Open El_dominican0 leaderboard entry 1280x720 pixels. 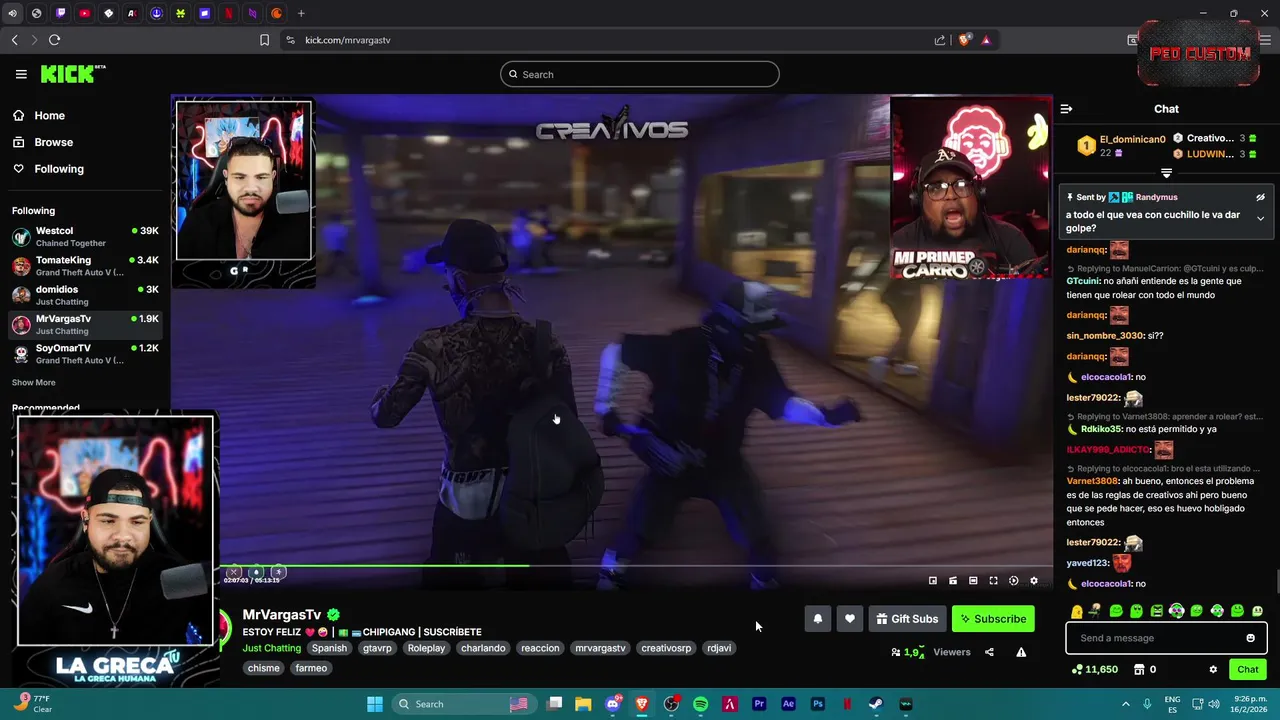[1120, 146]
